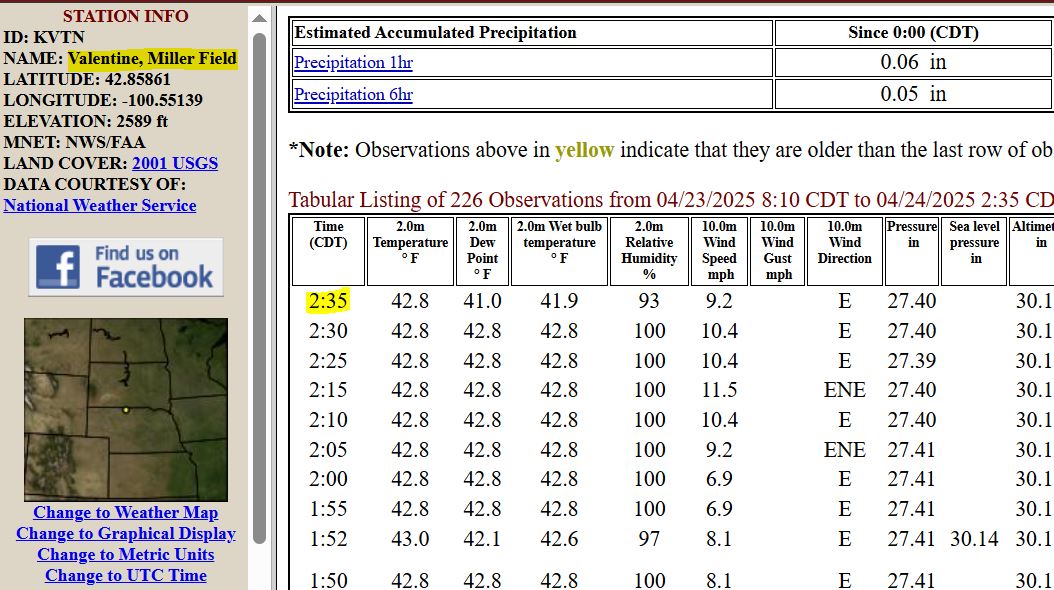Open the Precipitation 6hr link
The width and height of the screenshot is (1054, 590).
click(x=354, y=94)
